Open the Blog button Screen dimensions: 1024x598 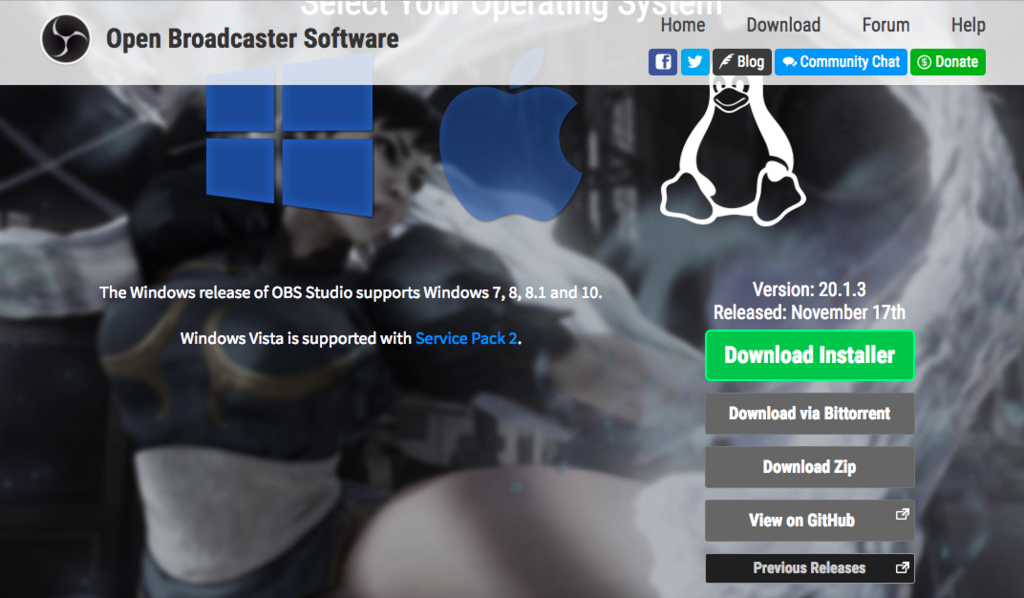(742, 62)
